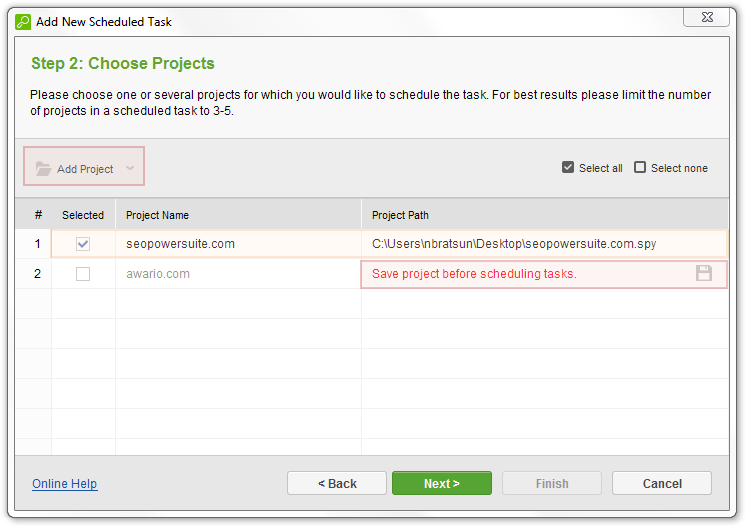Go back with the Back button
Viewport: 747px width, 527px height.
pos(337,484)
